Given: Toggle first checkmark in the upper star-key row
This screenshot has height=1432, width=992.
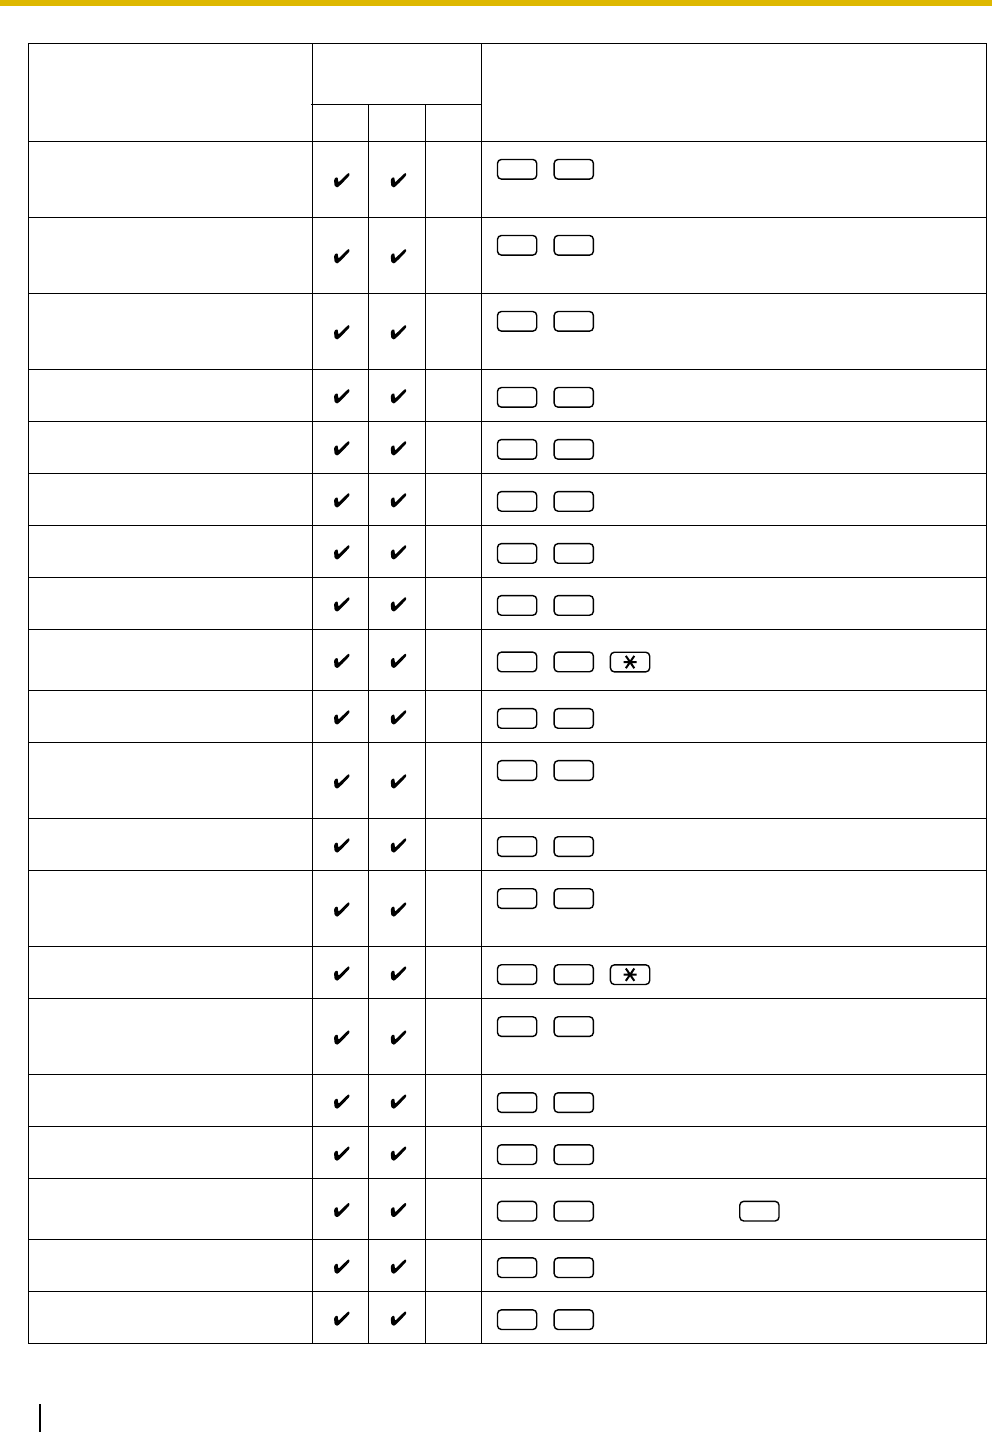Looking at the screenshot, I should pos(341,661).
